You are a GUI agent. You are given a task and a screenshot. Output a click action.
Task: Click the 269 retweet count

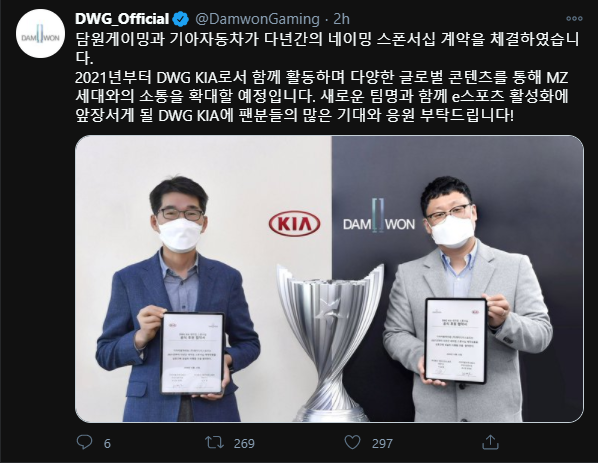pyautogui.click(x=244, y=444)
